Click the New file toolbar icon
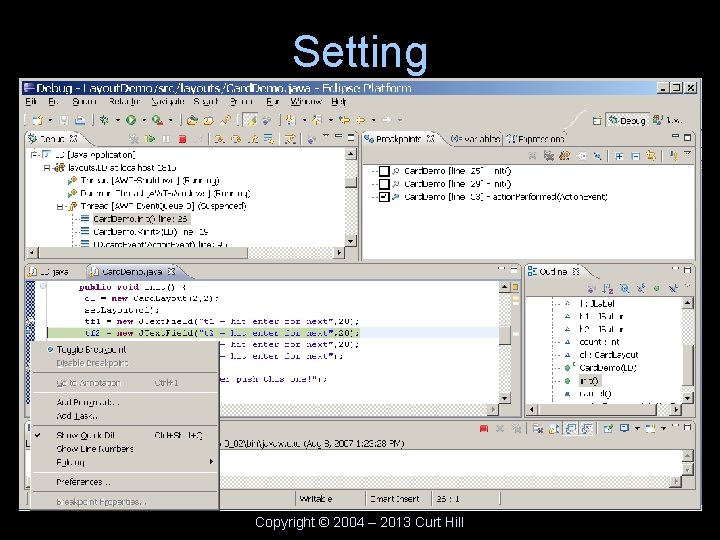Viewport: 720px width, 540px height. (x=37, y=120)
